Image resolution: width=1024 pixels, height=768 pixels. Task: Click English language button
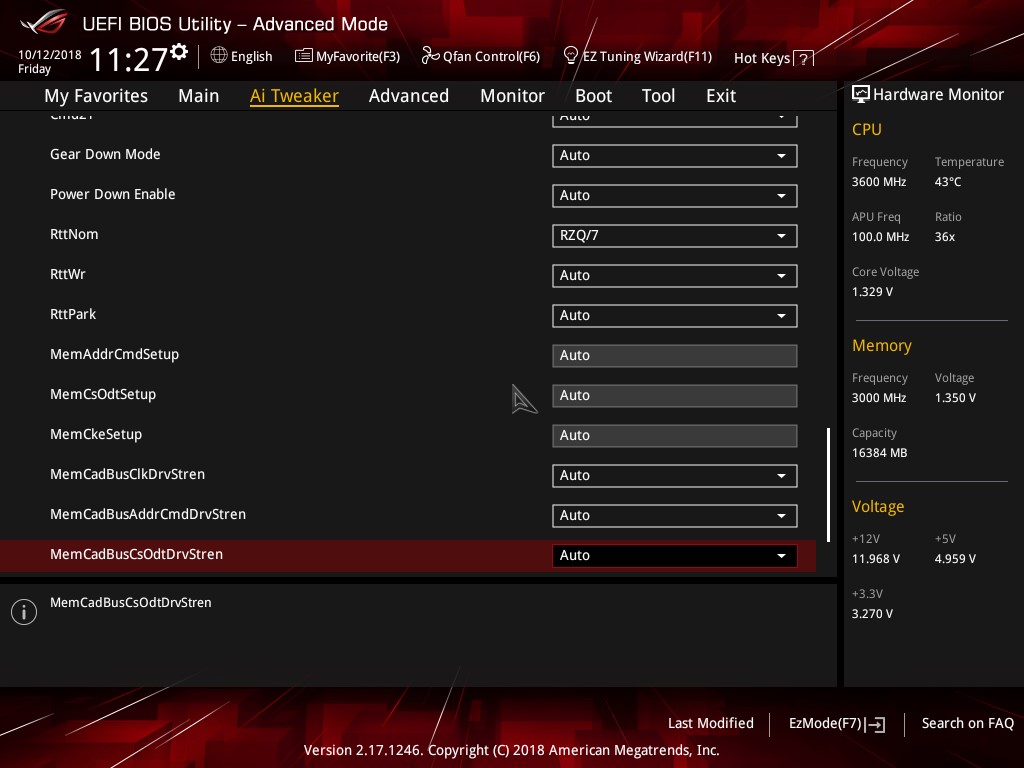(x=242, y=56)
